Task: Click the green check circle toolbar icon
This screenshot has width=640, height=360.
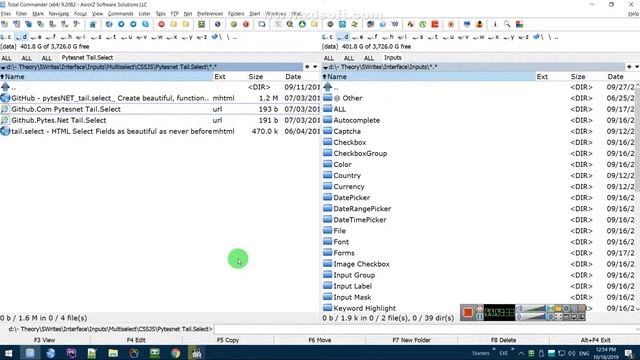Action: [233, 24]
